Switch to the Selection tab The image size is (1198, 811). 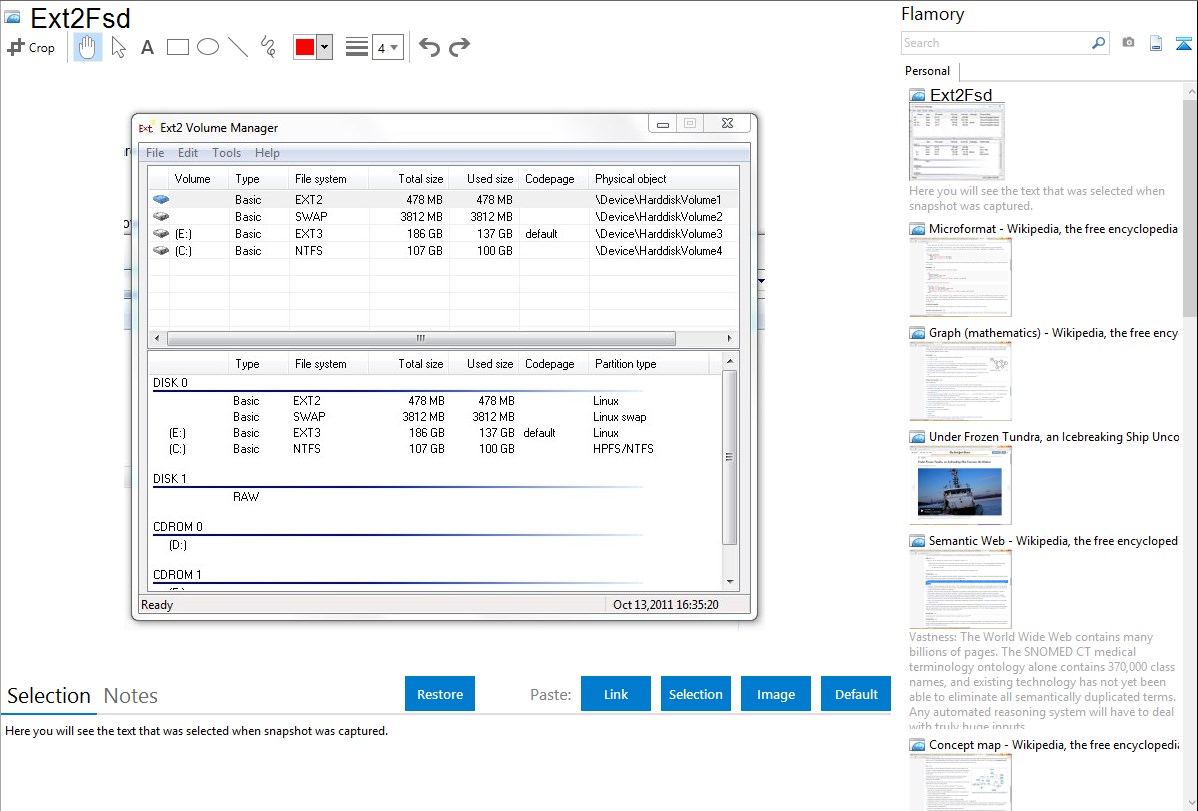coord(49,696)
